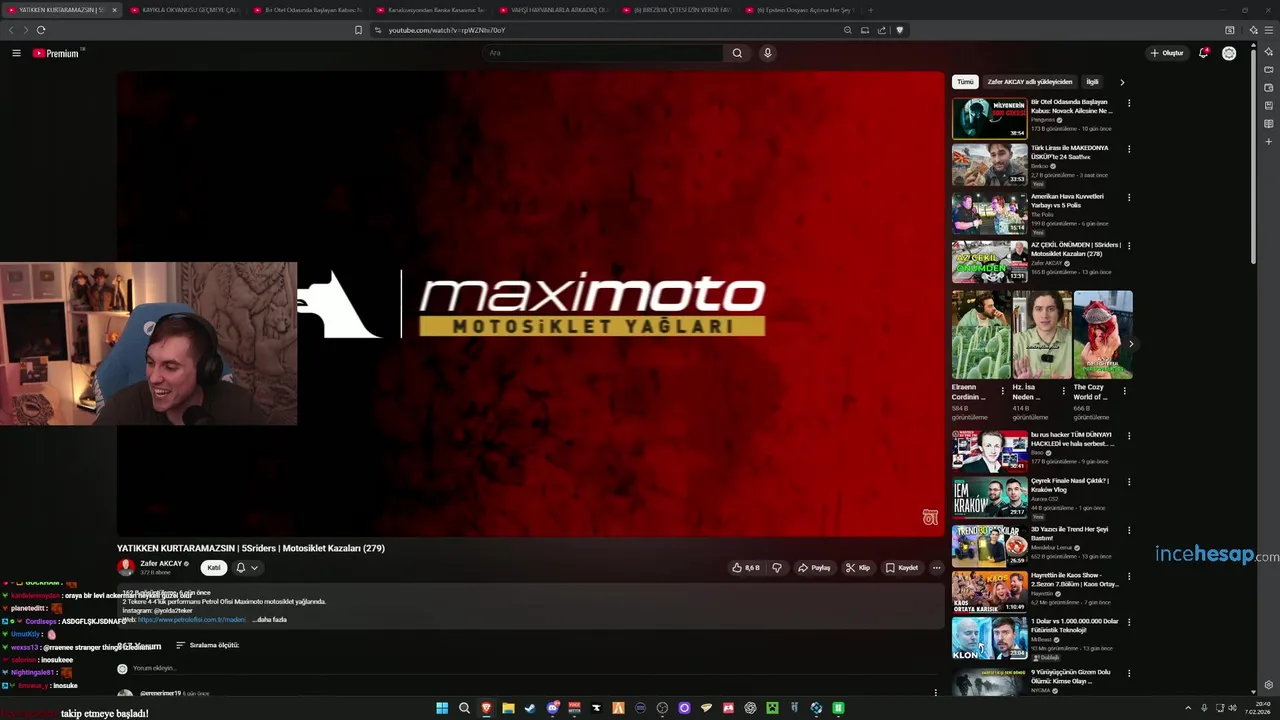1280x720 pixels.
Task: Start voice search with microphone icon
Action: point(767,53)
